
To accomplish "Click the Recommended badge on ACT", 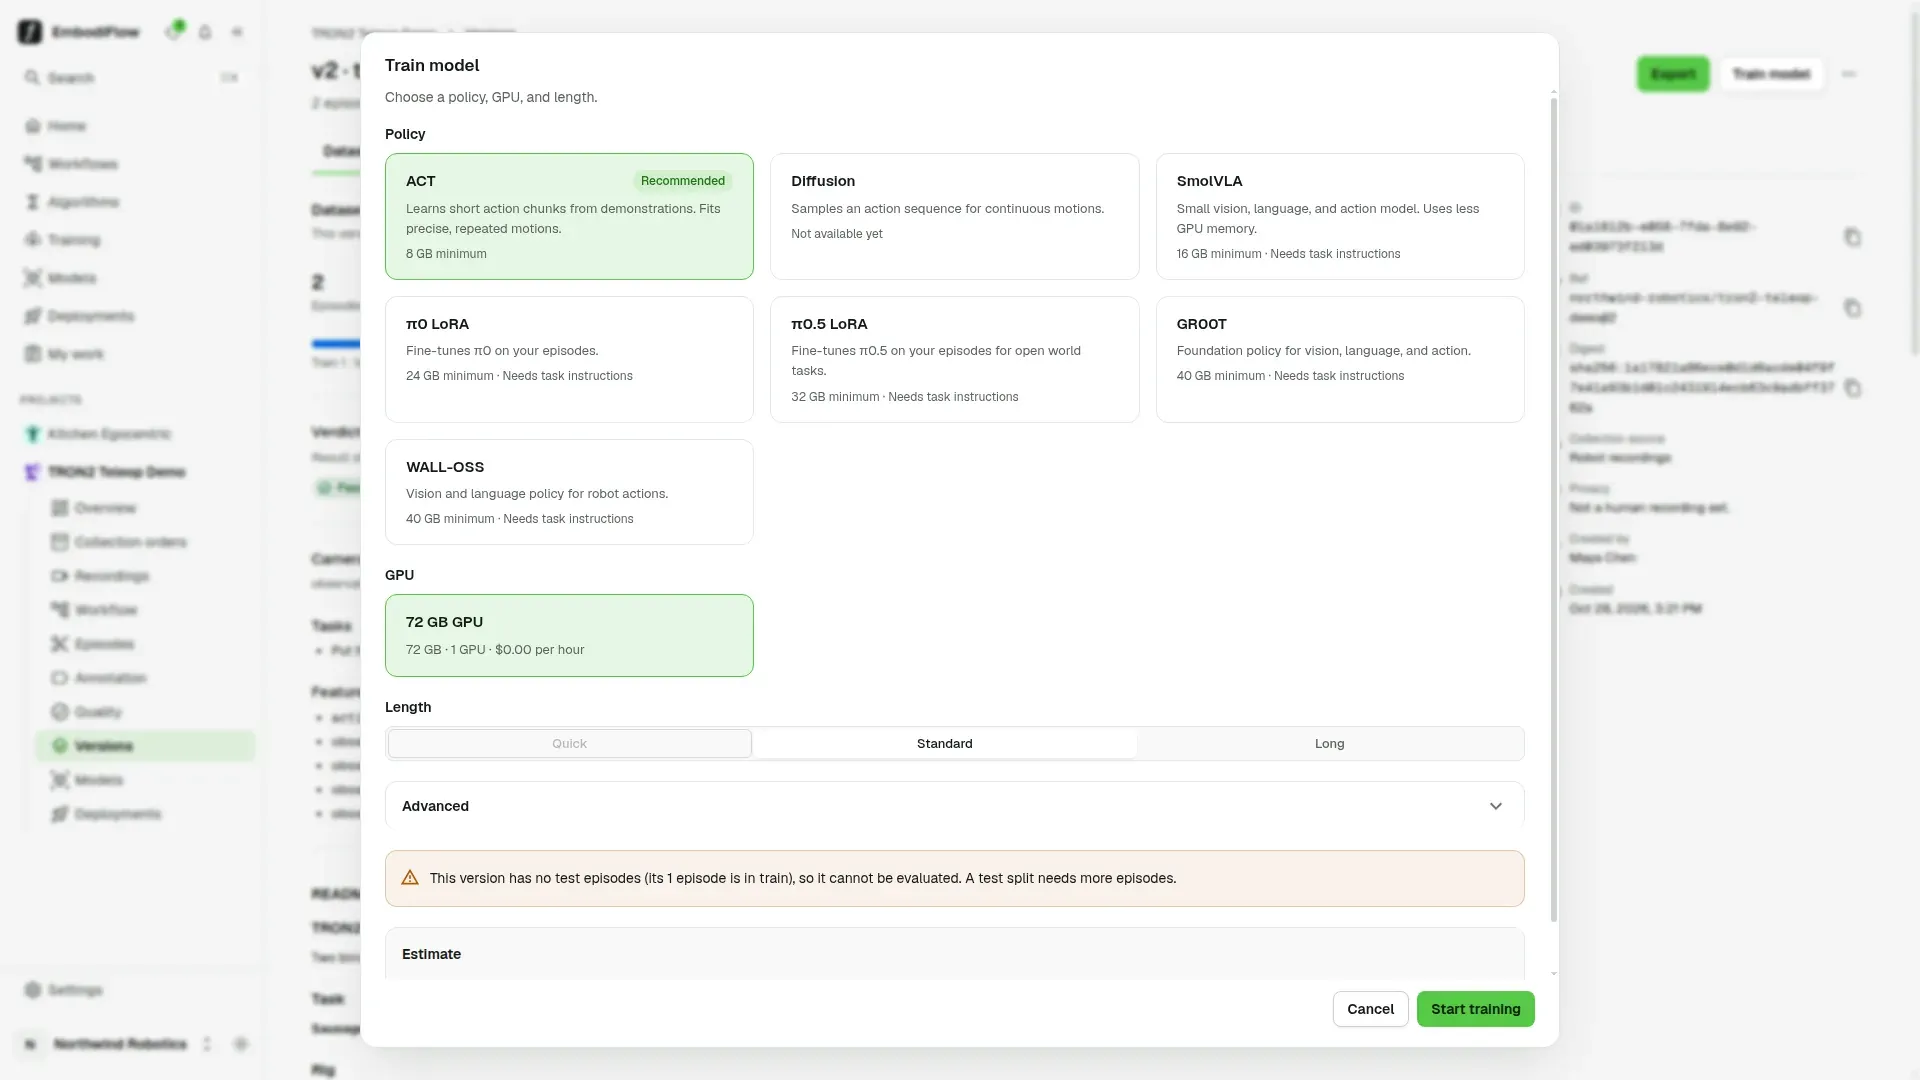I will (x=682, y=181).
